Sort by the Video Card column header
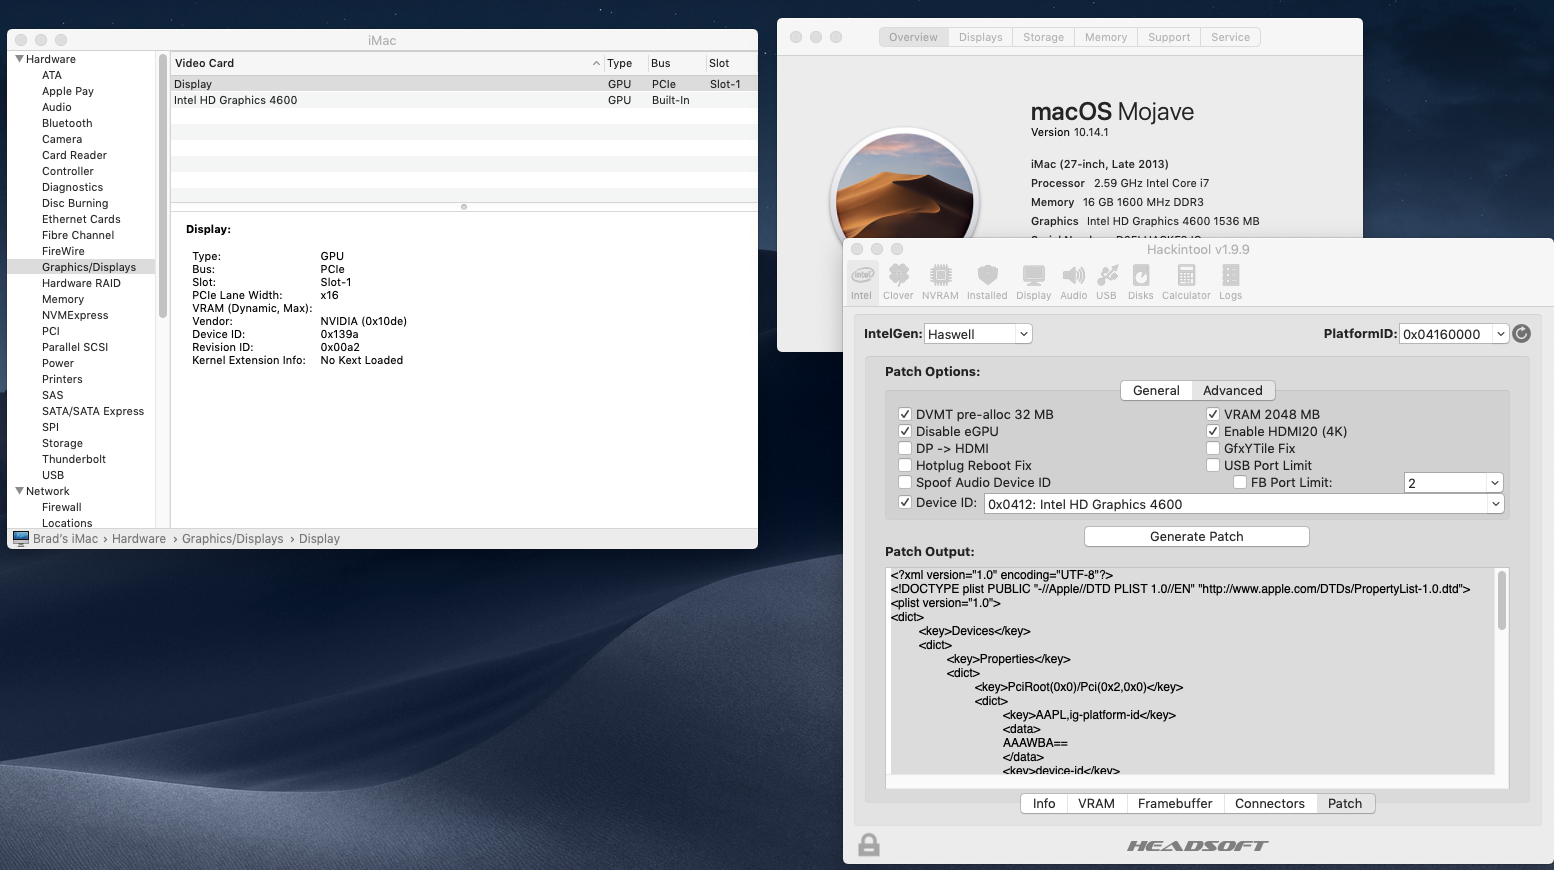The height and width of the screenshot is (870, 1554). 388,63
